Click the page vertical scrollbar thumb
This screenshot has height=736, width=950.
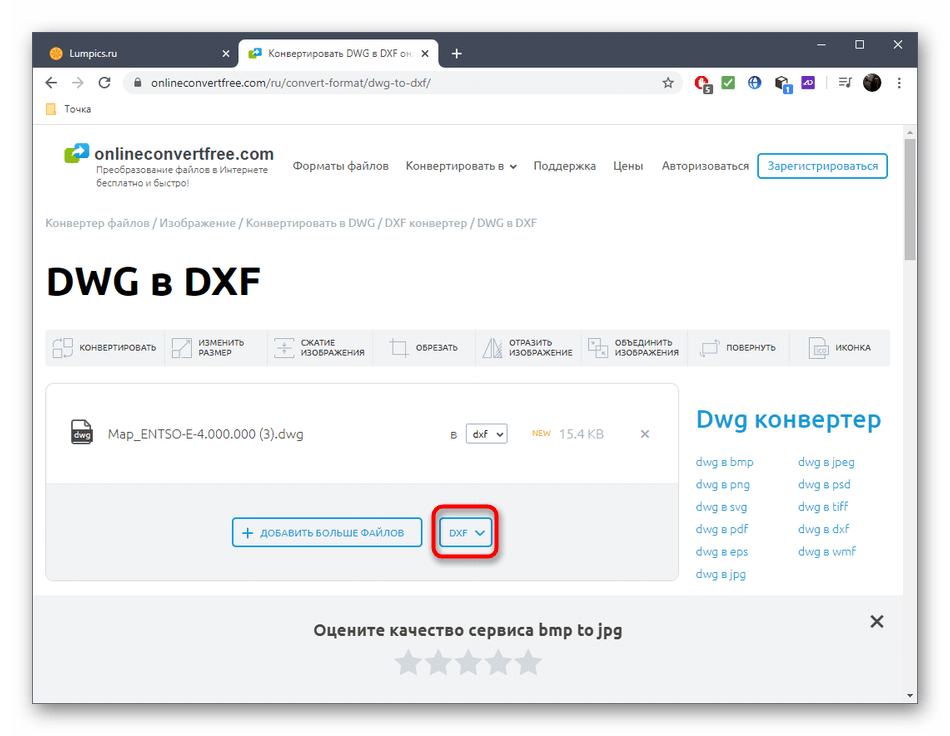point(909,199)
